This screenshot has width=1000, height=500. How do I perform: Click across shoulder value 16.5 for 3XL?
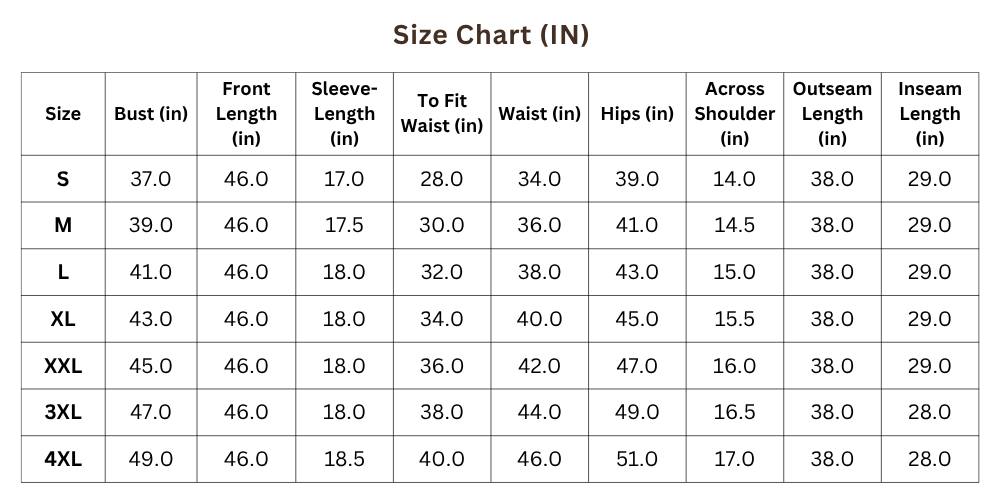point(735,413)
